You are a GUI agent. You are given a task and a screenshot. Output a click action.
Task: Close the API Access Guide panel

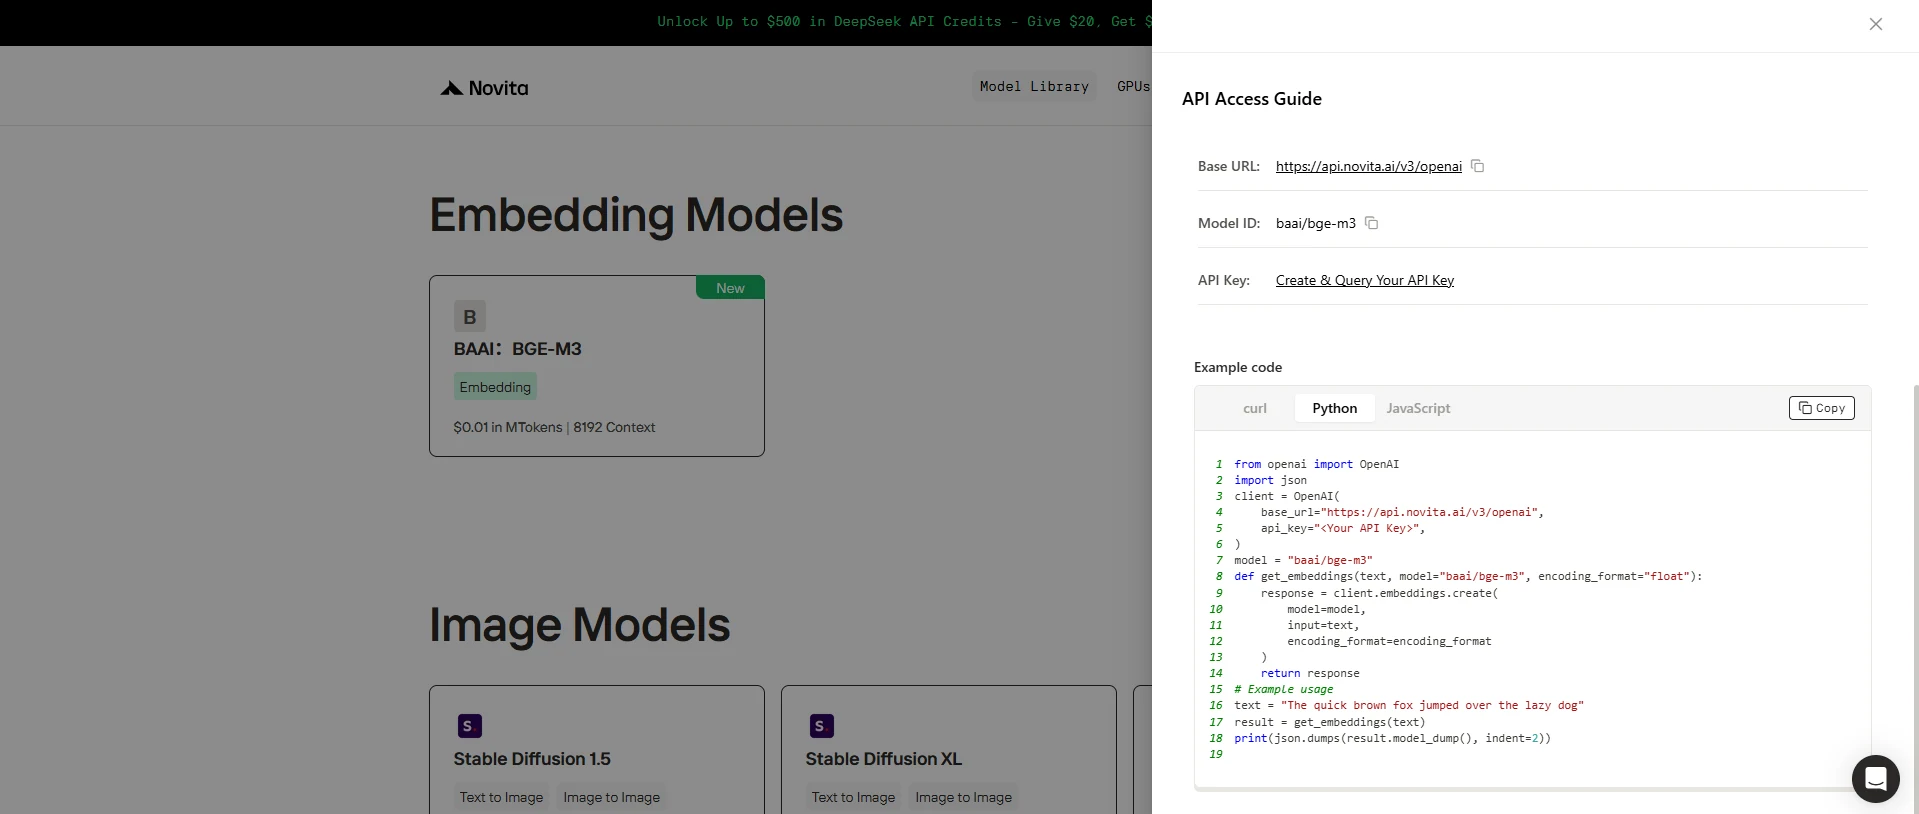(x=1875, y=24)
